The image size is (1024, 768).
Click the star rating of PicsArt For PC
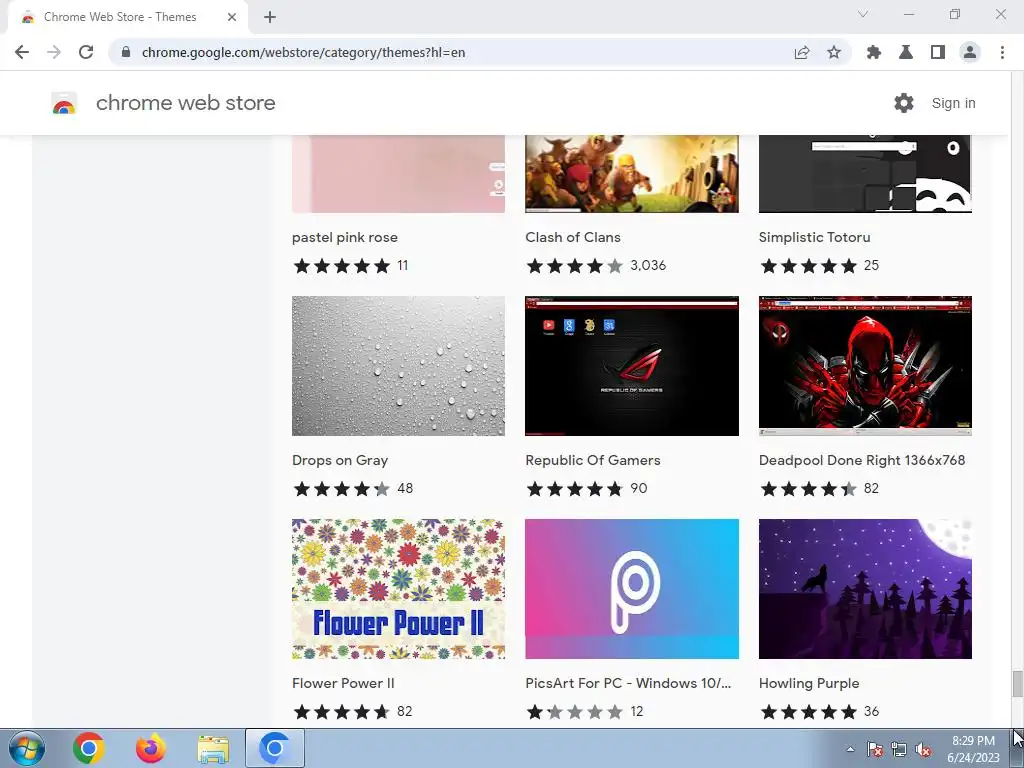pos(575,711)
